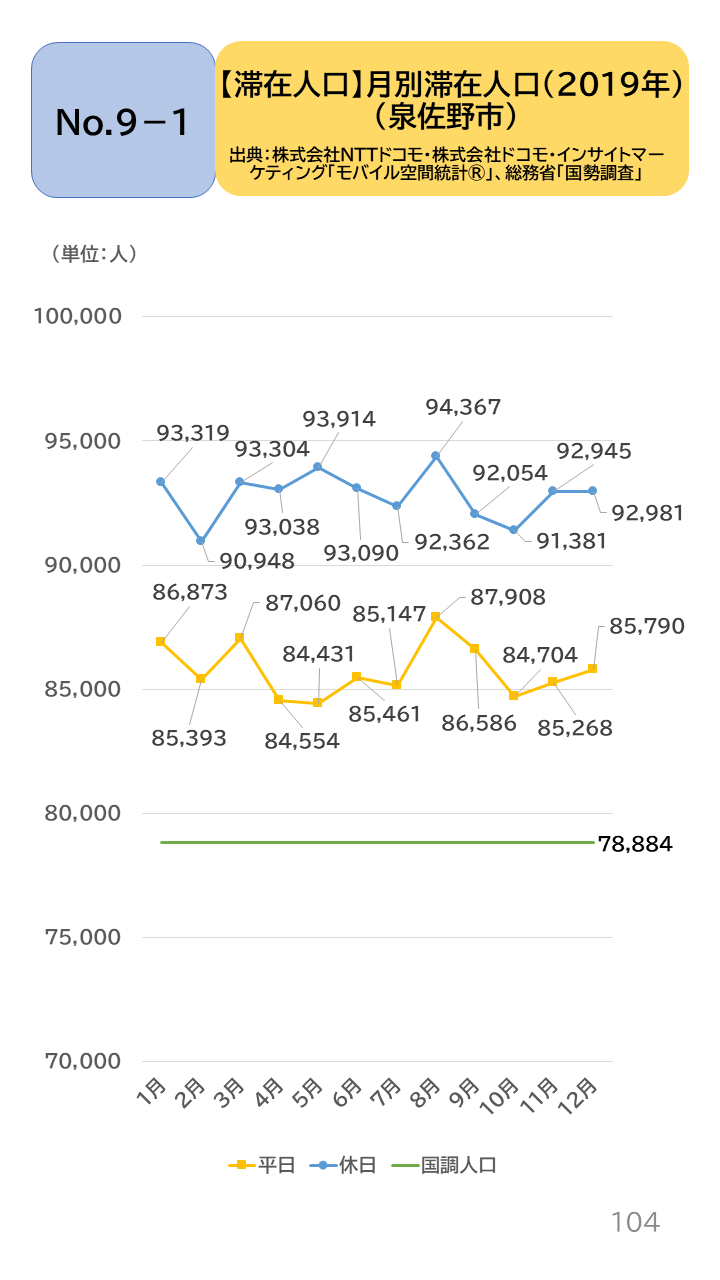The height and width of the screenshot is (1280, 720).
Task: Click the 休日 data point for 2月
Action: [x=201, y=541]
